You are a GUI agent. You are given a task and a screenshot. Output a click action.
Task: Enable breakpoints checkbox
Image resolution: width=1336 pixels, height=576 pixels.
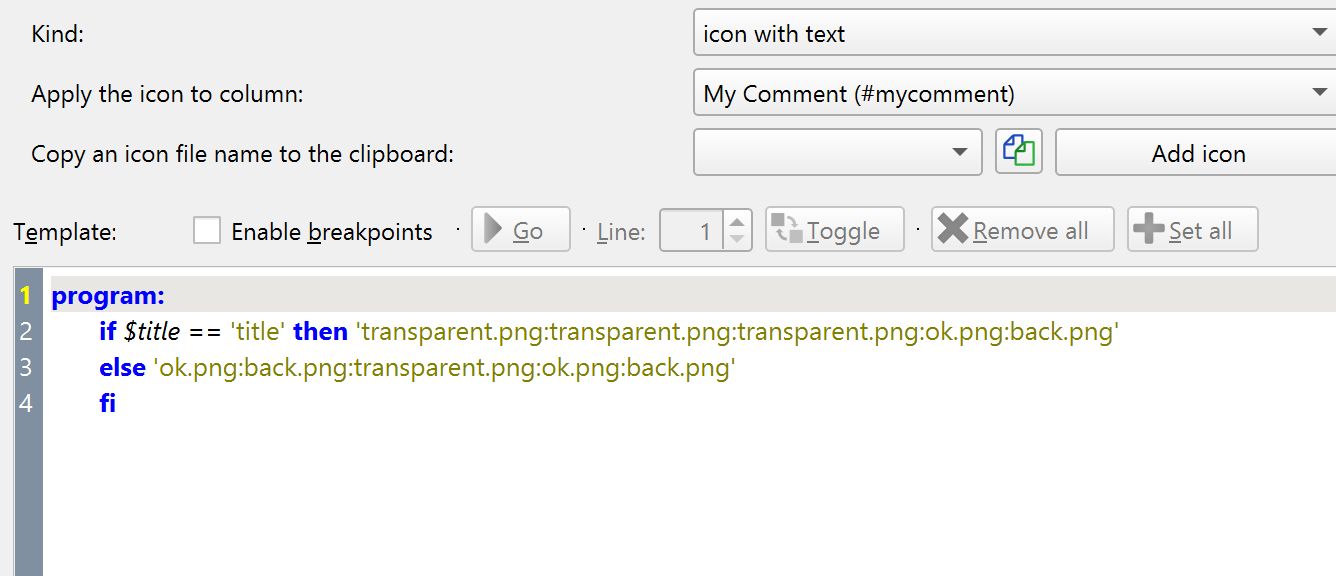pyautogui.click(x=207, y=231)
